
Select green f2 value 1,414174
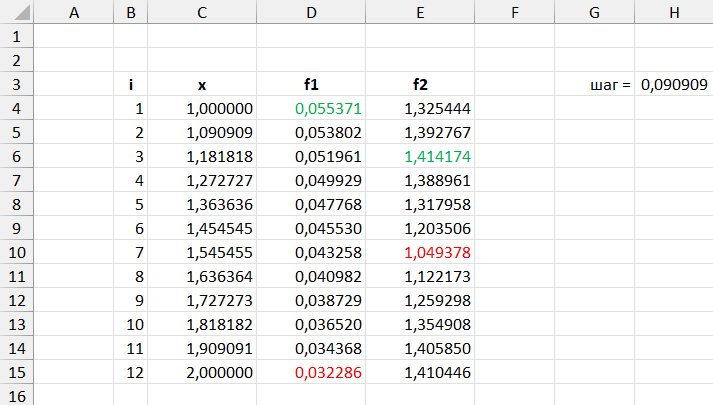click(x=420, y=156)
